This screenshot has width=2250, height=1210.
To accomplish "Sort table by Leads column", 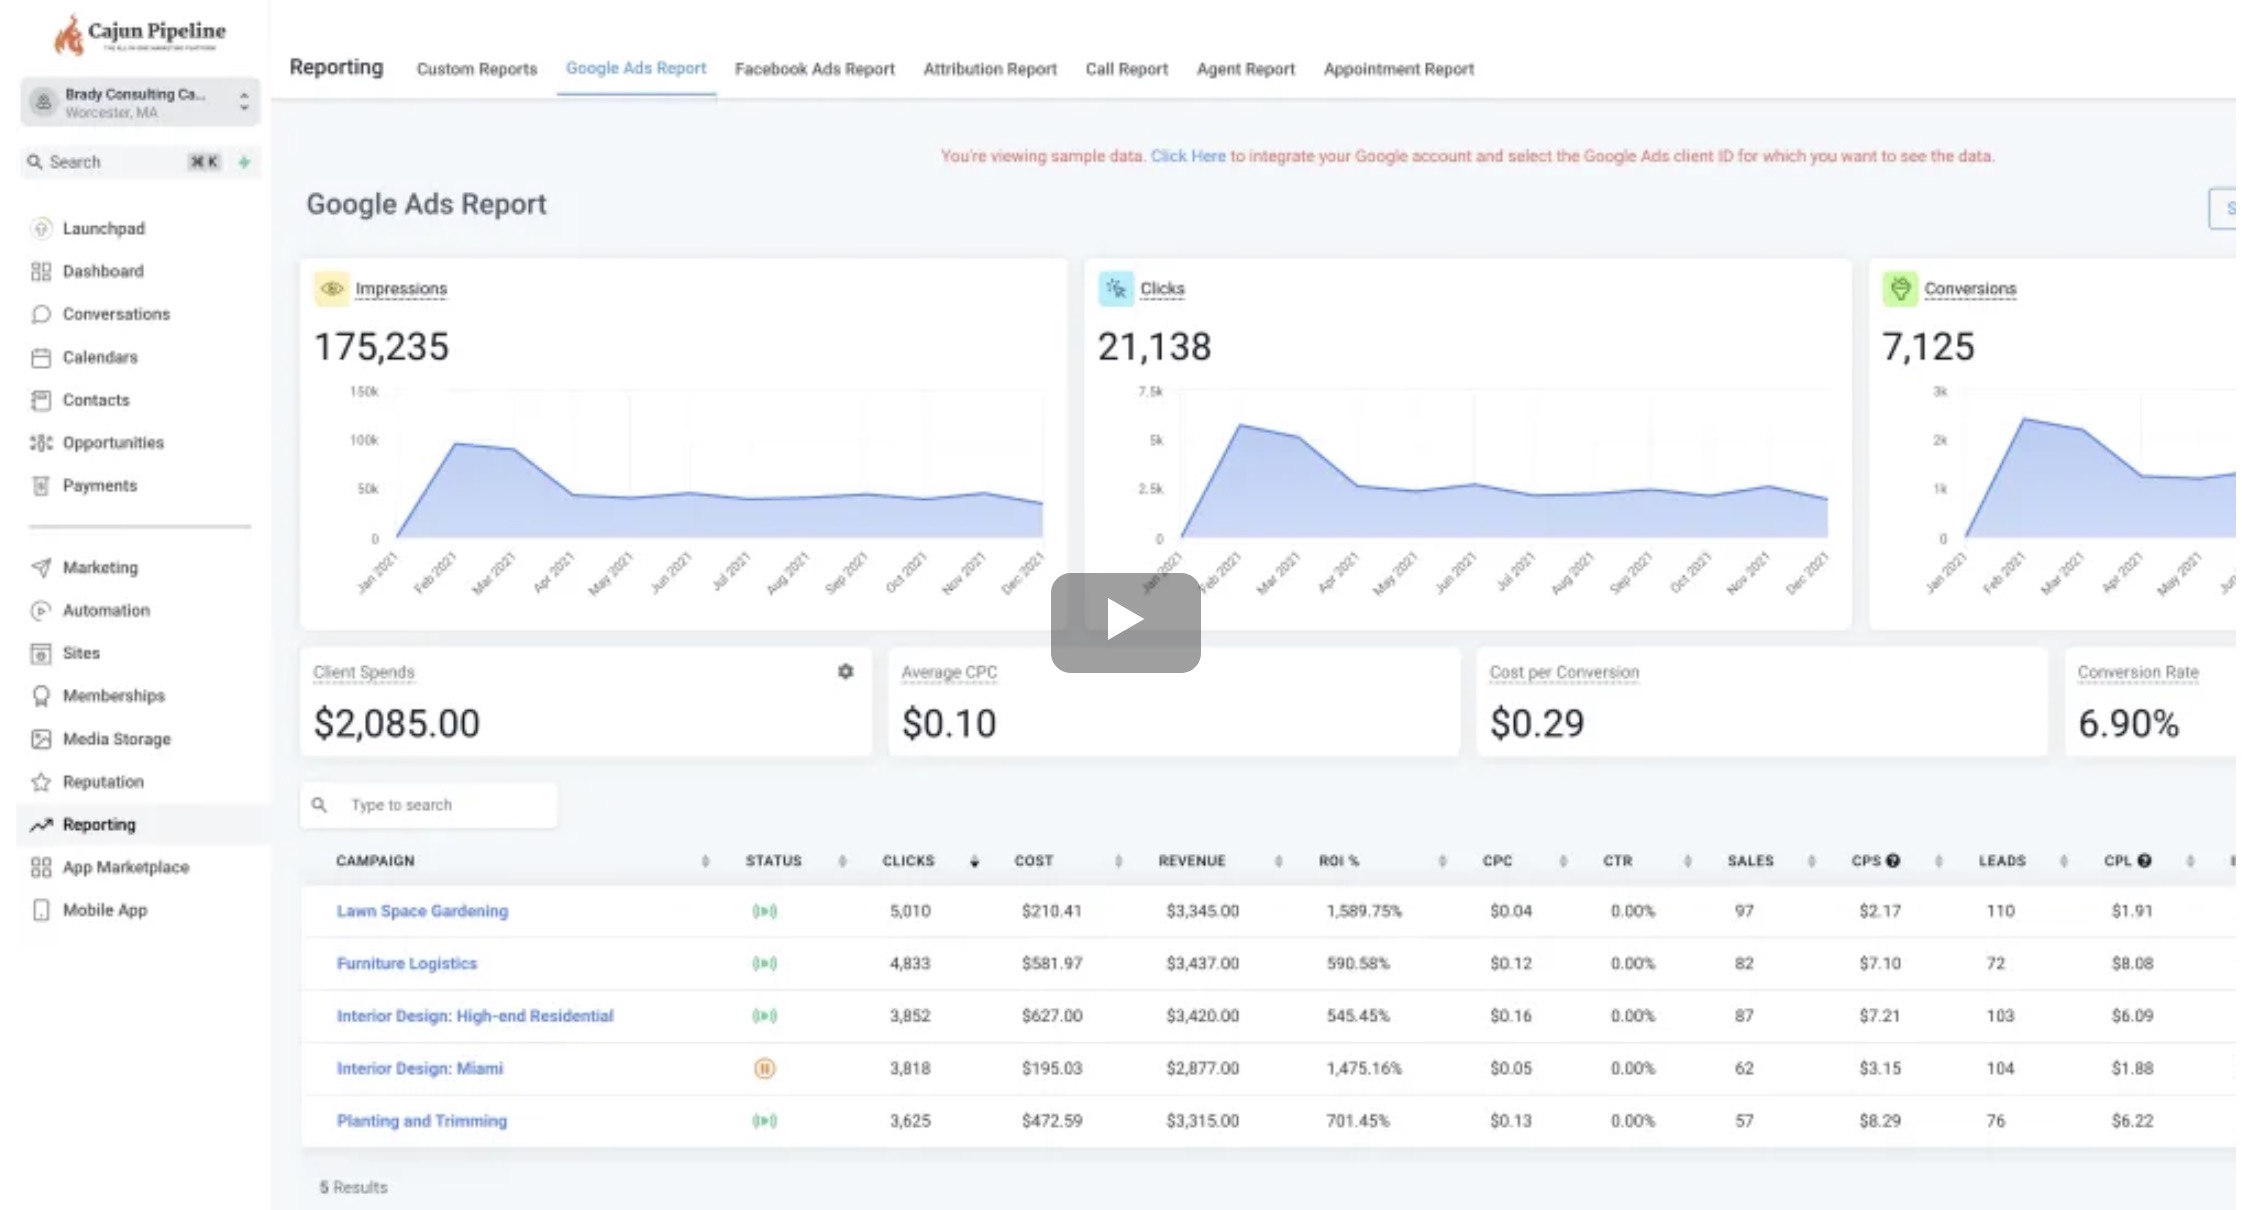I will coord(2064,861).
